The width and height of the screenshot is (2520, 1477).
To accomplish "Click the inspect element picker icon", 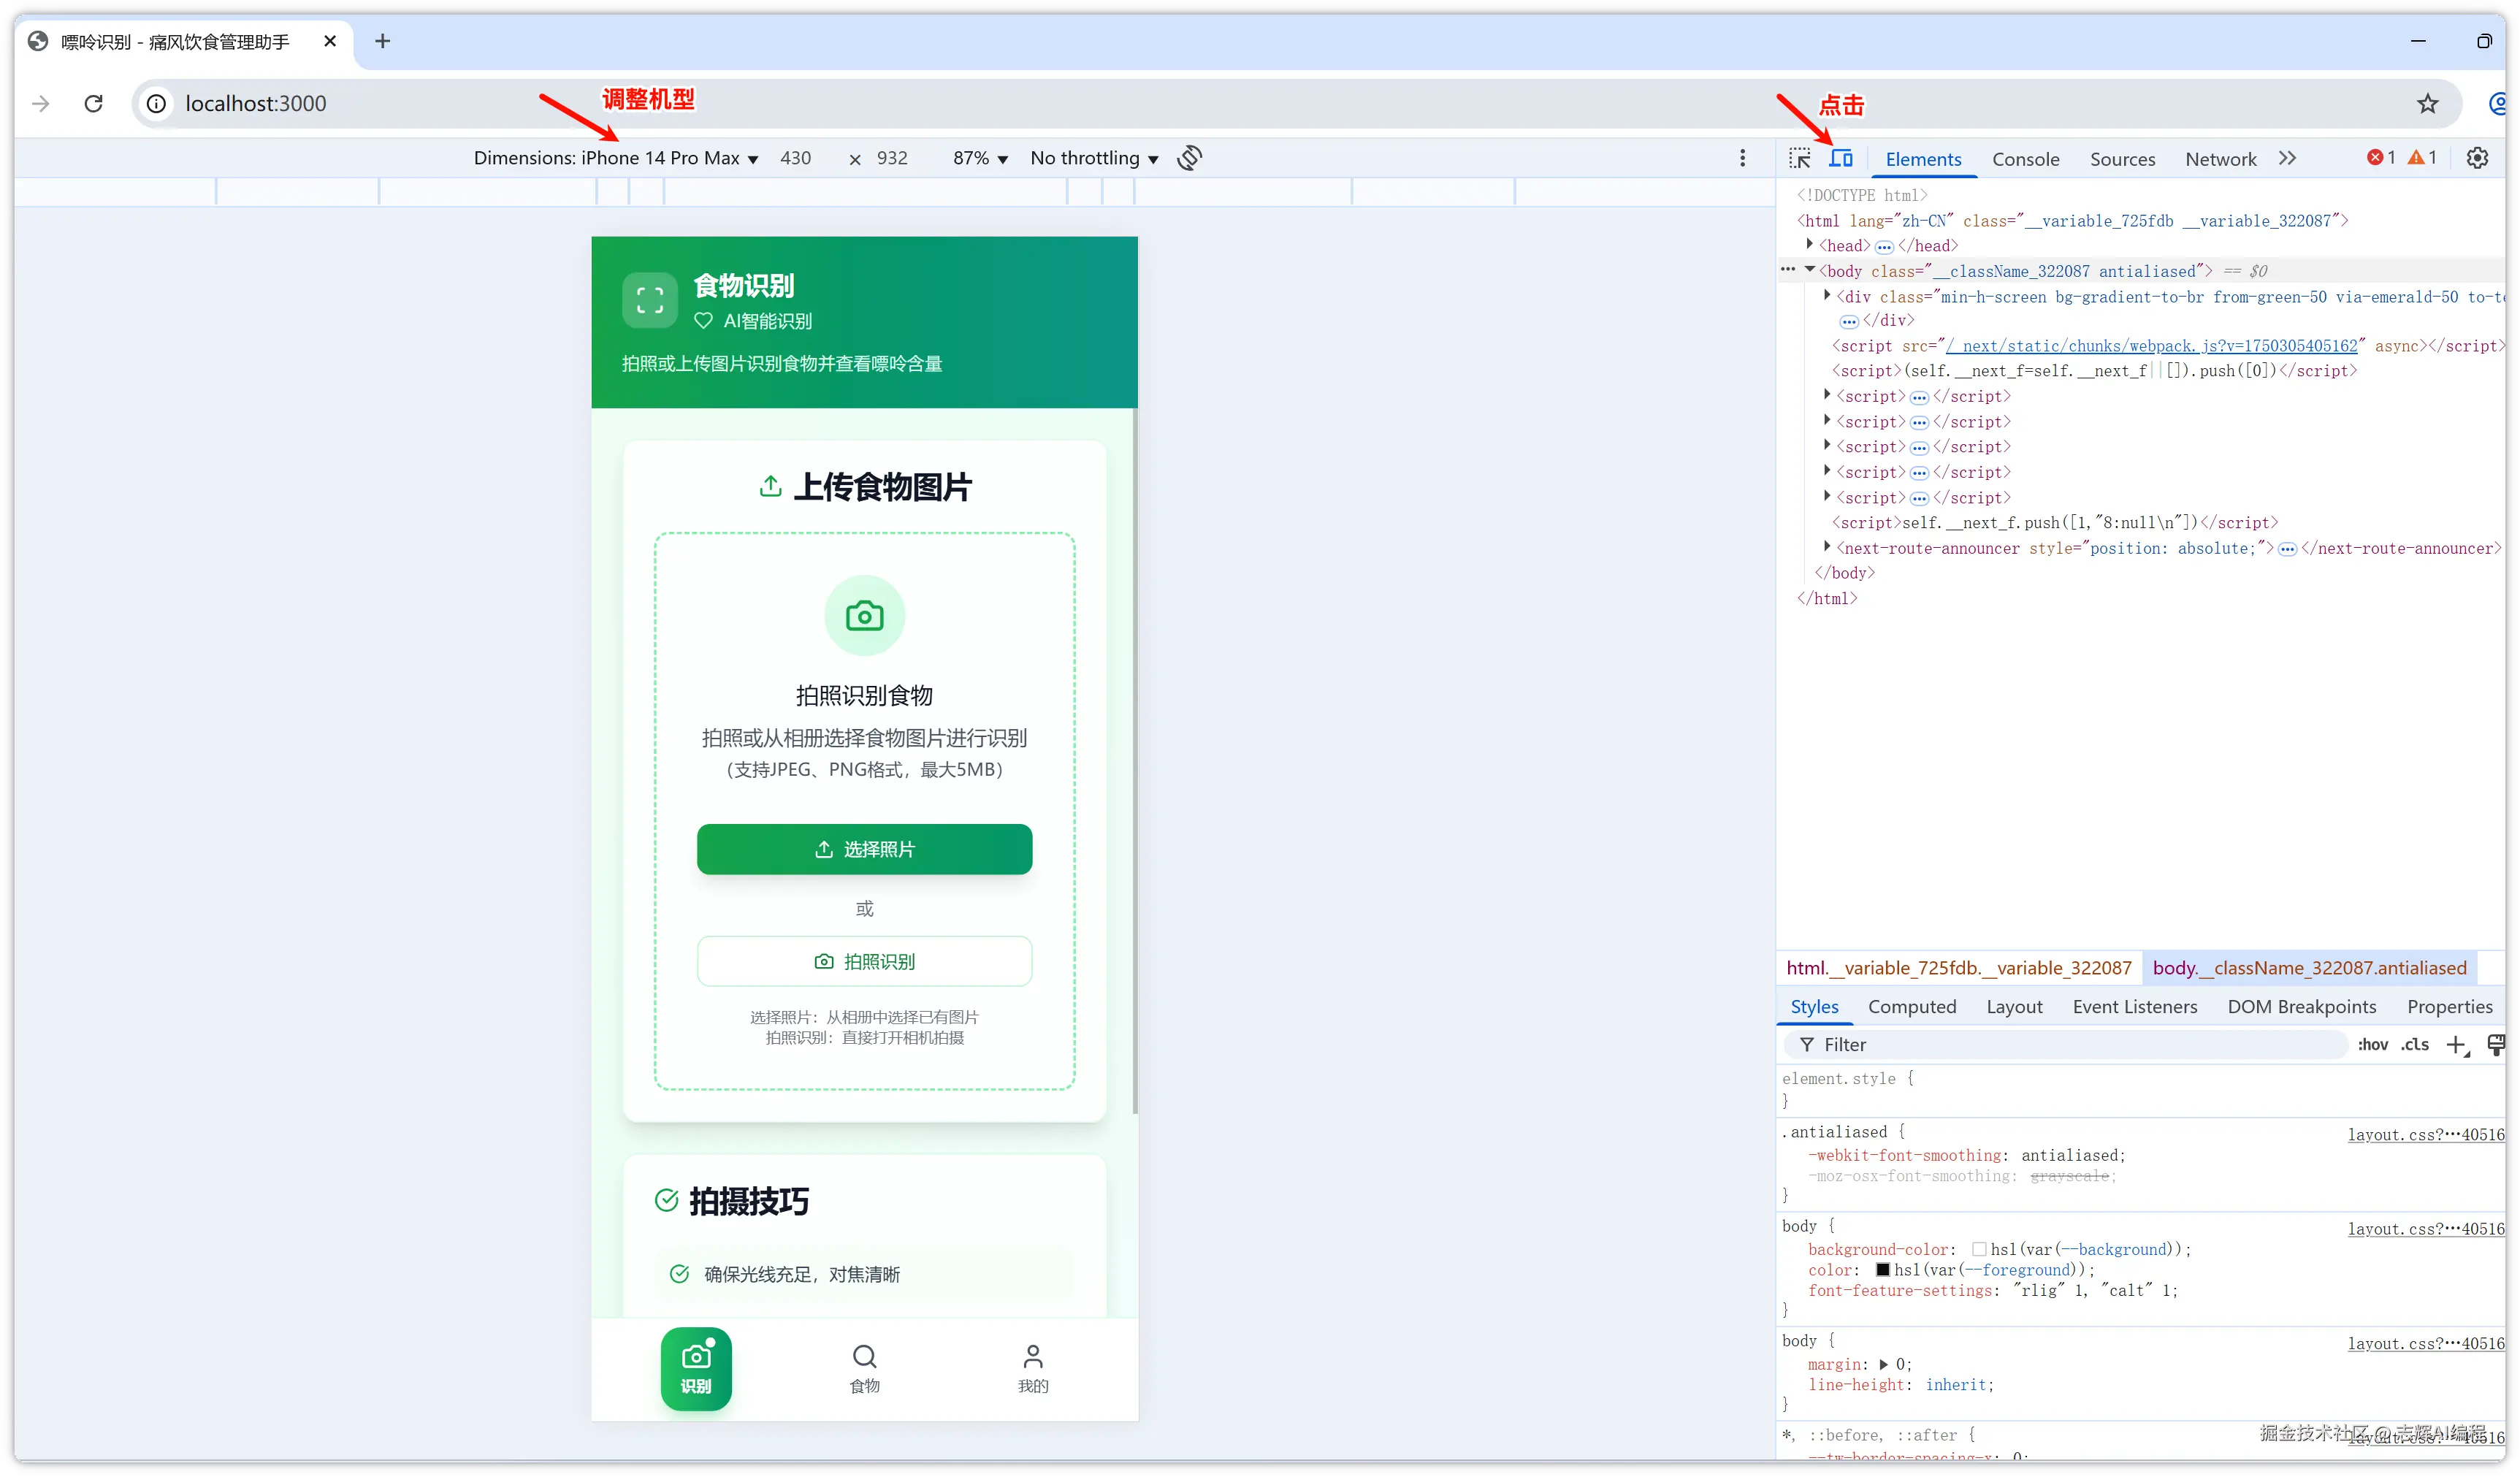I will 1799,158.
